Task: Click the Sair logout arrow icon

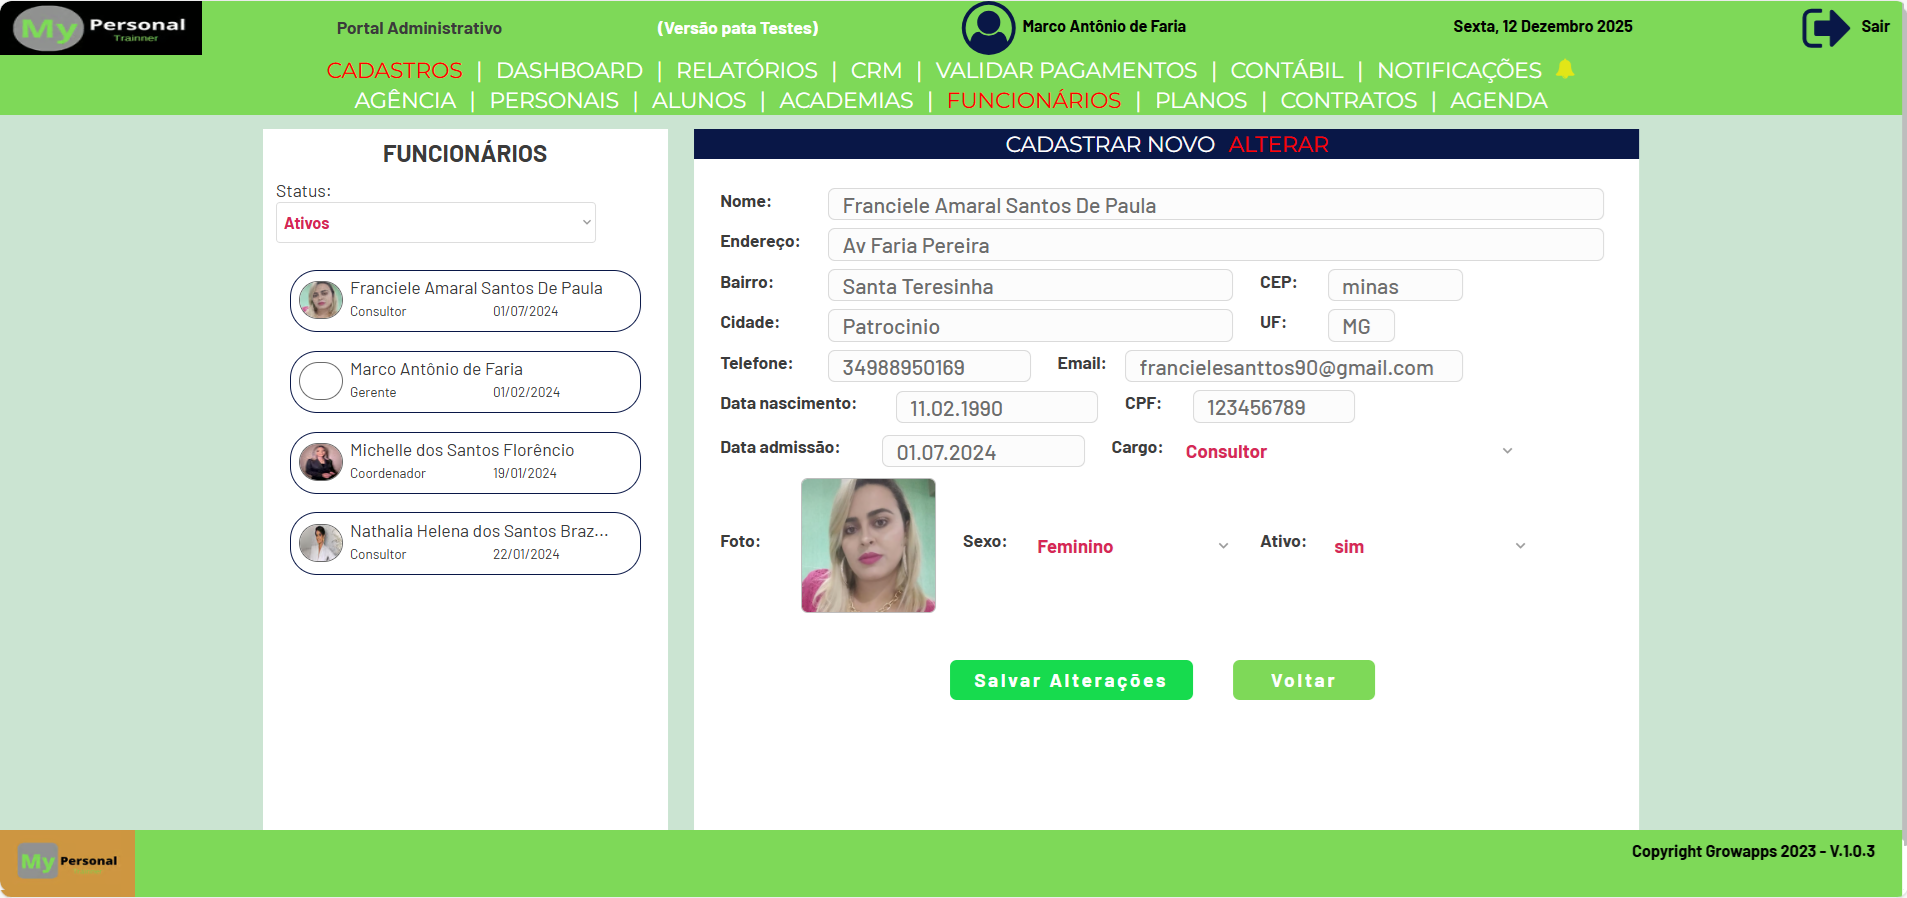Action: tap(1825, 28)
